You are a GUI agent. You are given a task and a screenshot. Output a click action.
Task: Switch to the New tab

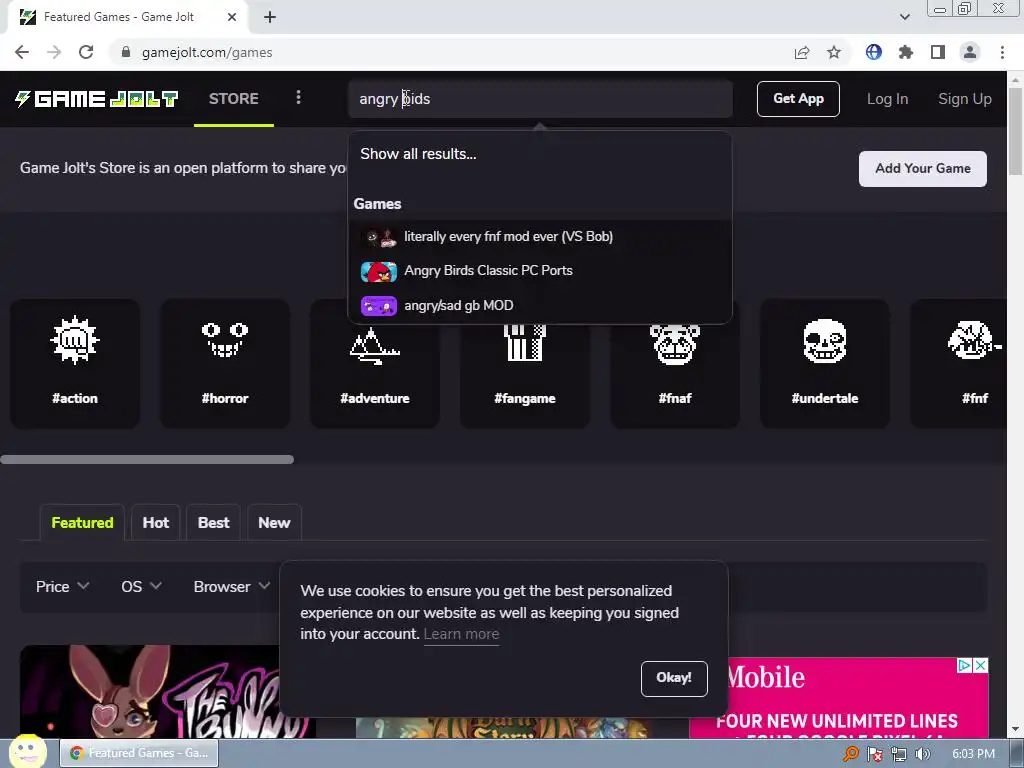tap(274, 522)
